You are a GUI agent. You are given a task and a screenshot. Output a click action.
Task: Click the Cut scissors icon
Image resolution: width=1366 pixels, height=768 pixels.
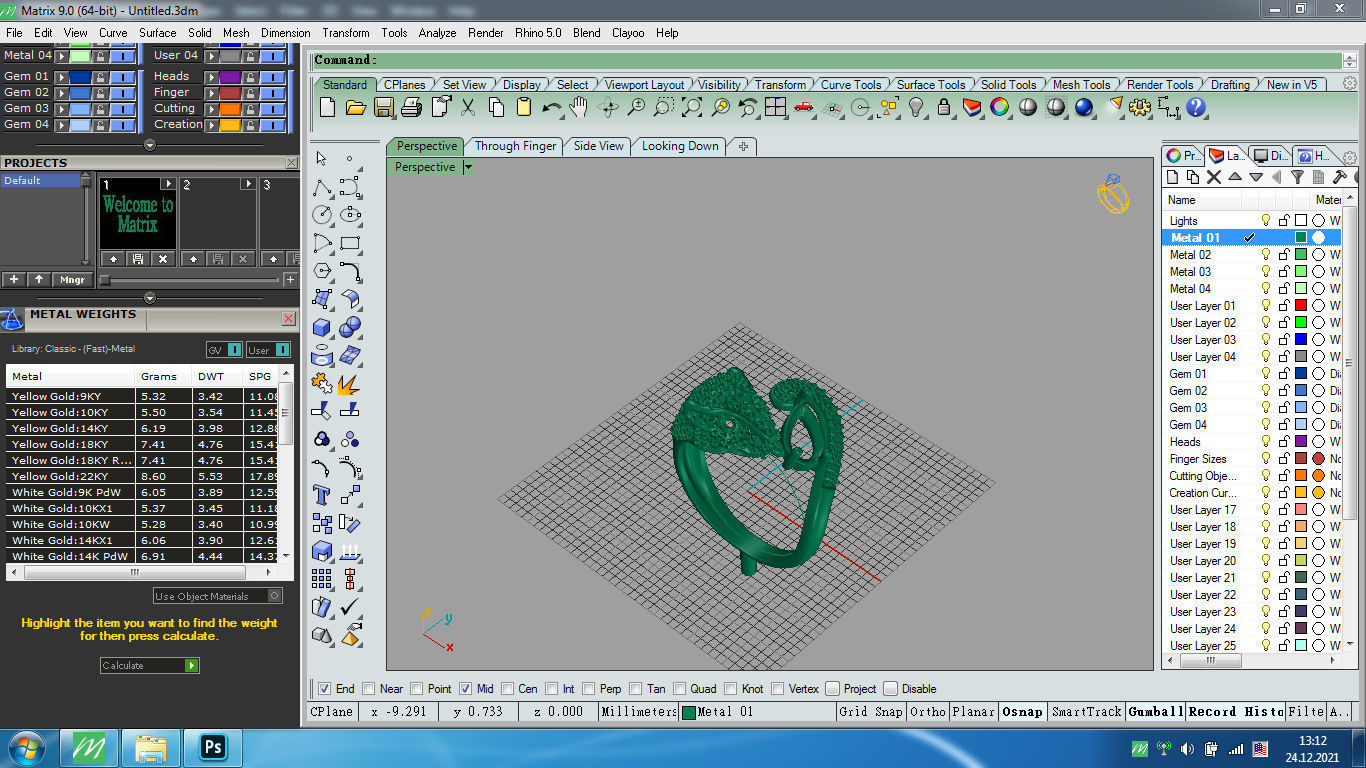pyautogui.click(x=468, y=107)
